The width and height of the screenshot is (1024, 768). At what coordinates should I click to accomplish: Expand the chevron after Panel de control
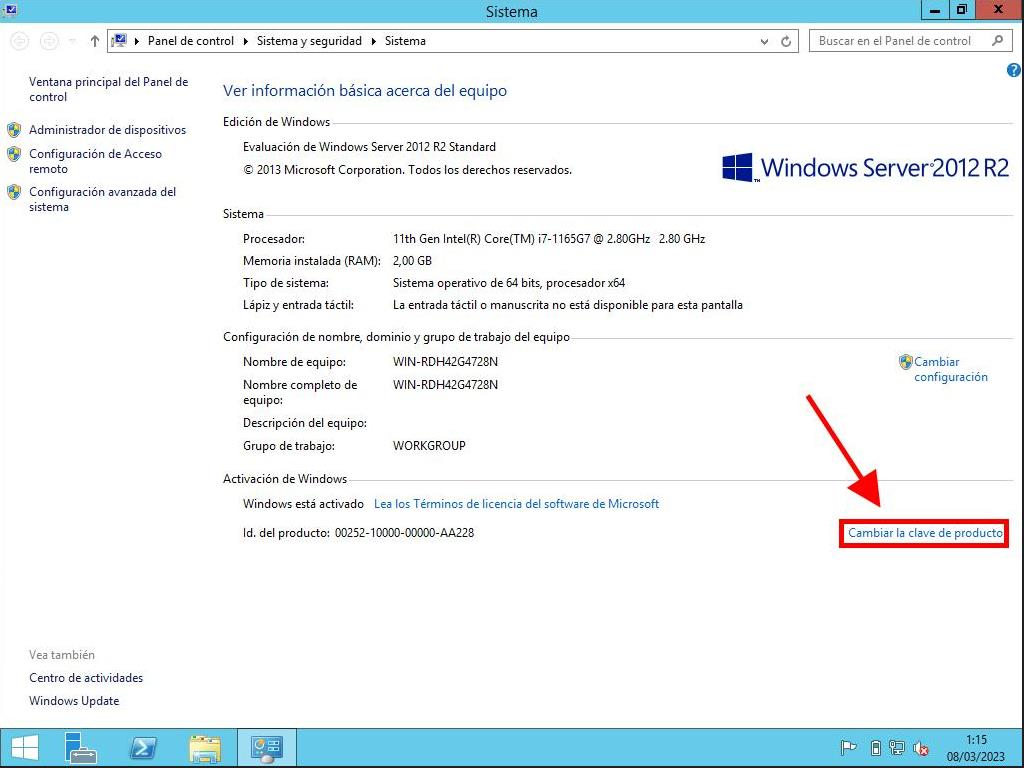246,41
